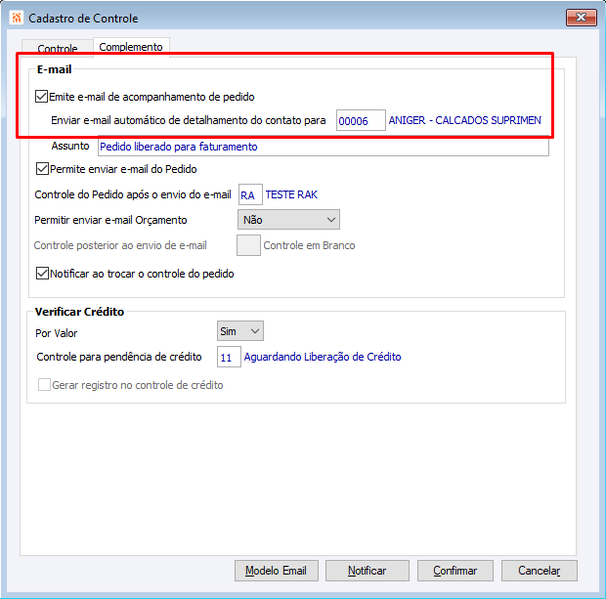Click the TESTE RAK label
606x599 pixels.
291,194
